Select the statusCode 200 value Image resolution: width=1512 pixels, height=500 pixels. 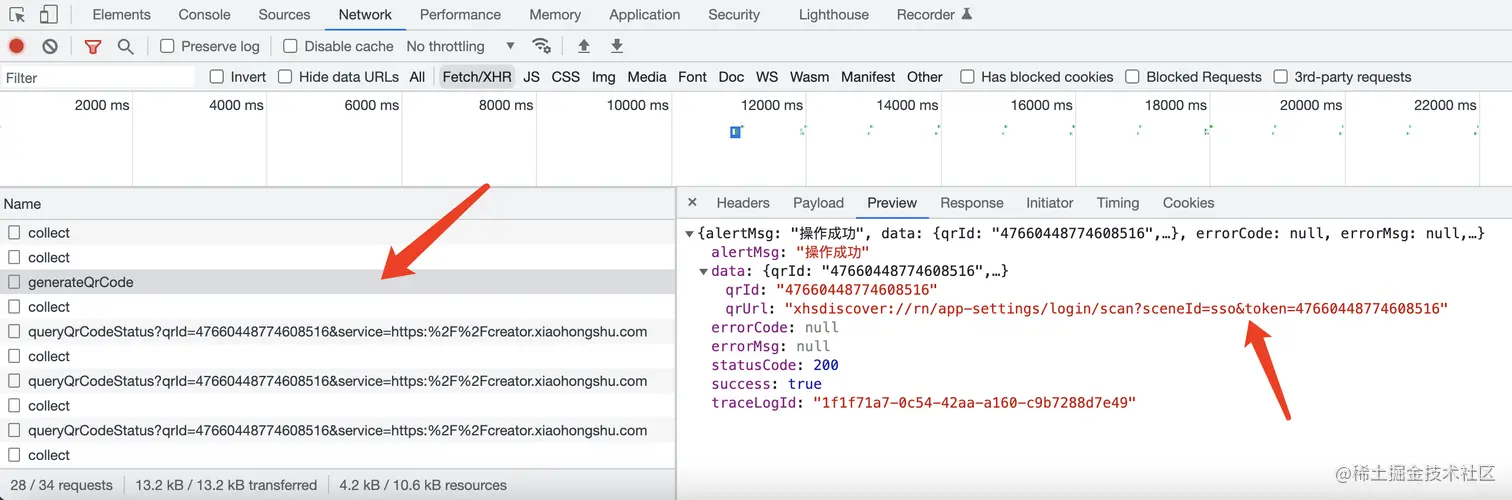pyautogui.click(x=826, y=365)
